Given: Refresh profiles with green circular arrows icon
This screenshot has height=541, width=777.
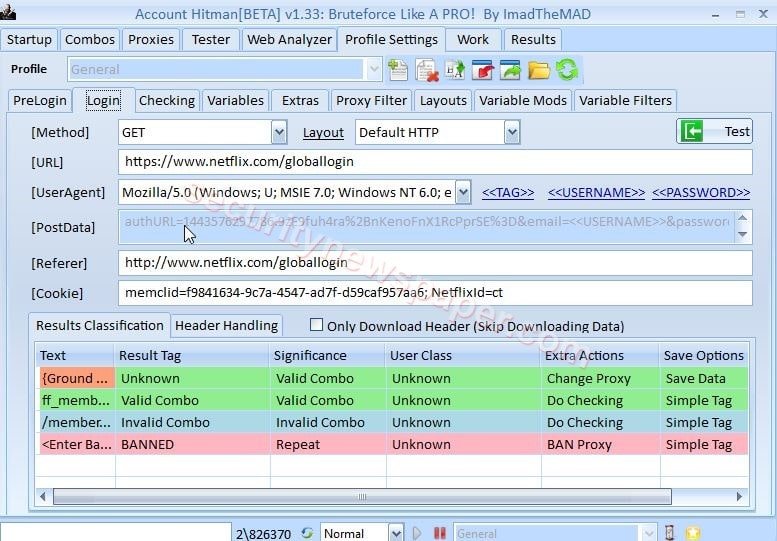Looking at the screenshot, I should click(x=566, y=69).
